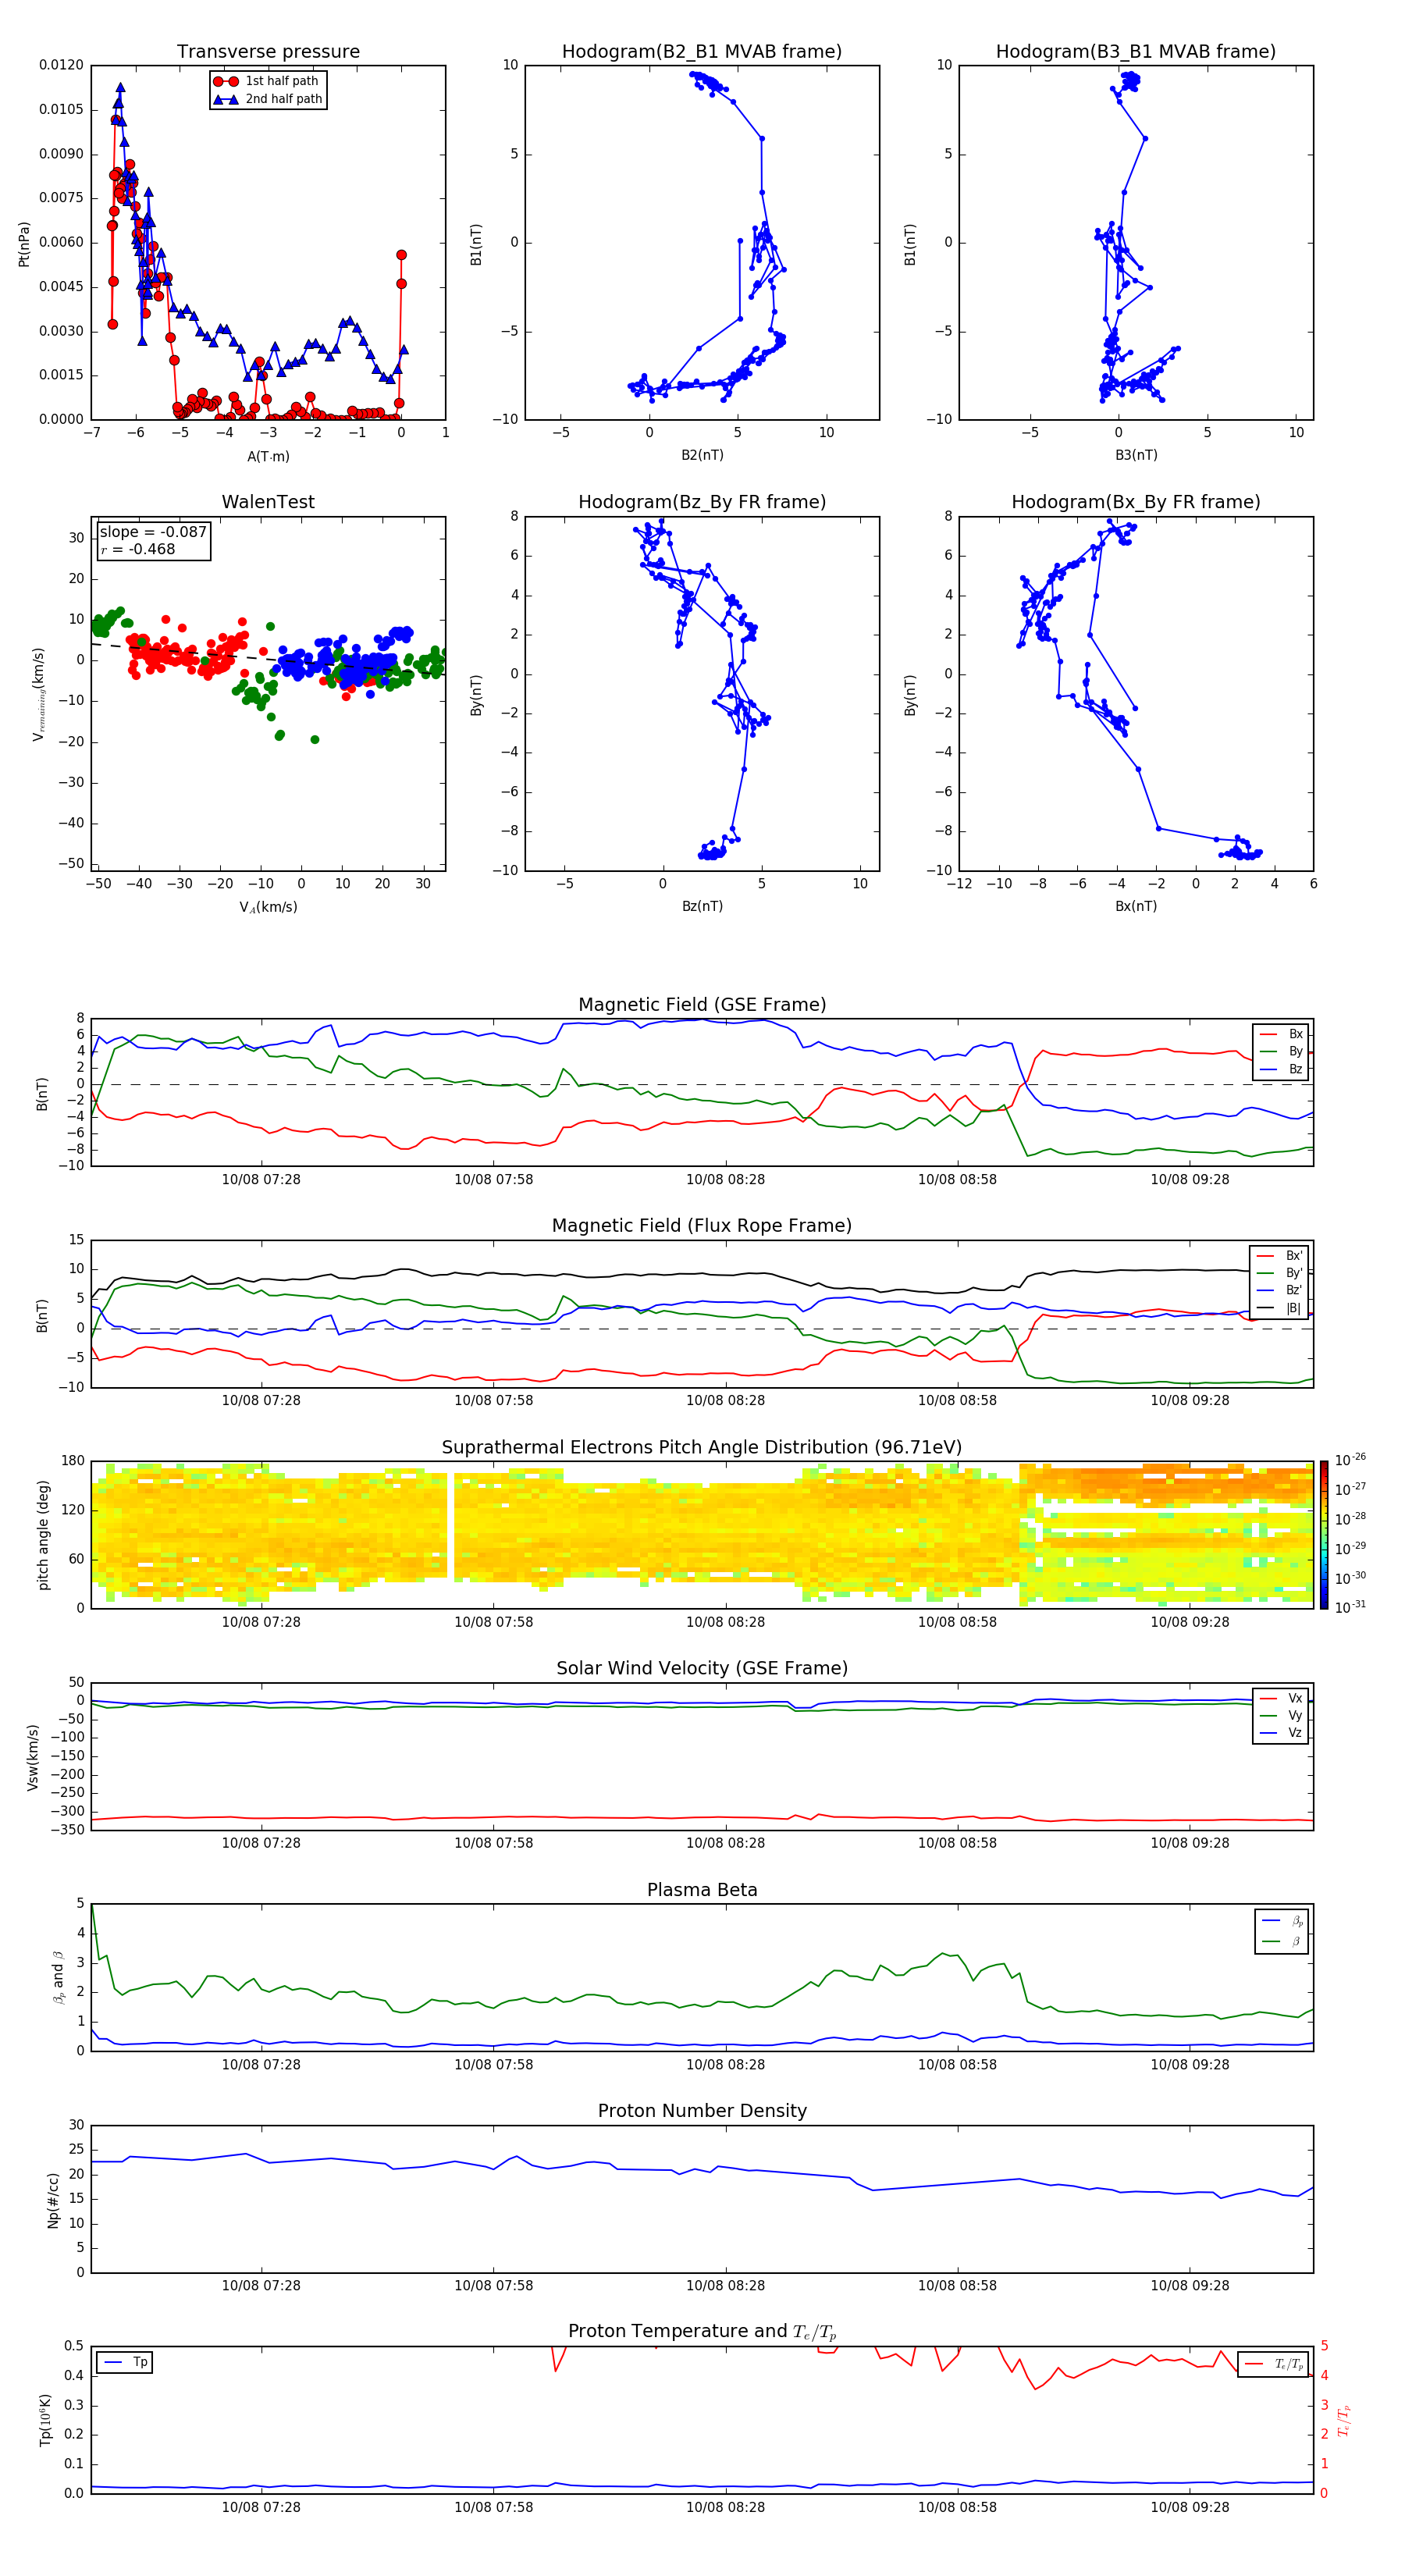Click the "pitch angle (deg)" axis label
Screen dimensions: 1405x2576
coord(43,1535)
